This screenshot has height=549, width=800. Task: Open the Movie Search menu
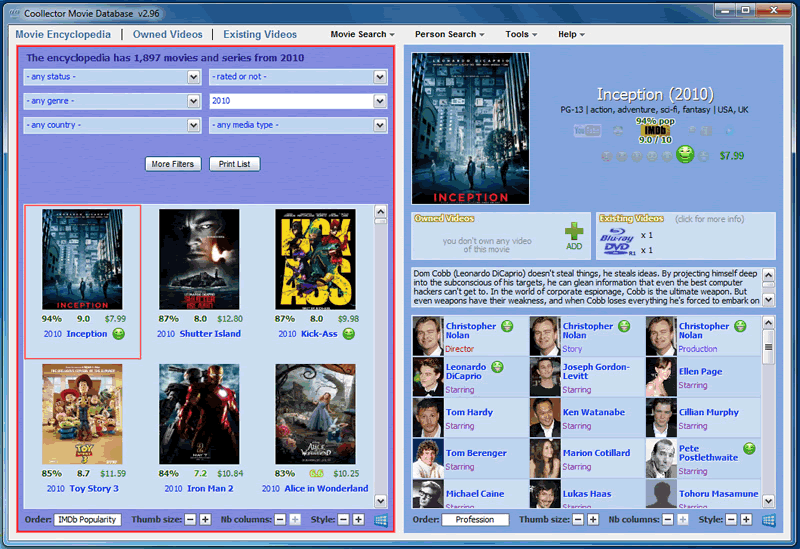coord(362,34)
